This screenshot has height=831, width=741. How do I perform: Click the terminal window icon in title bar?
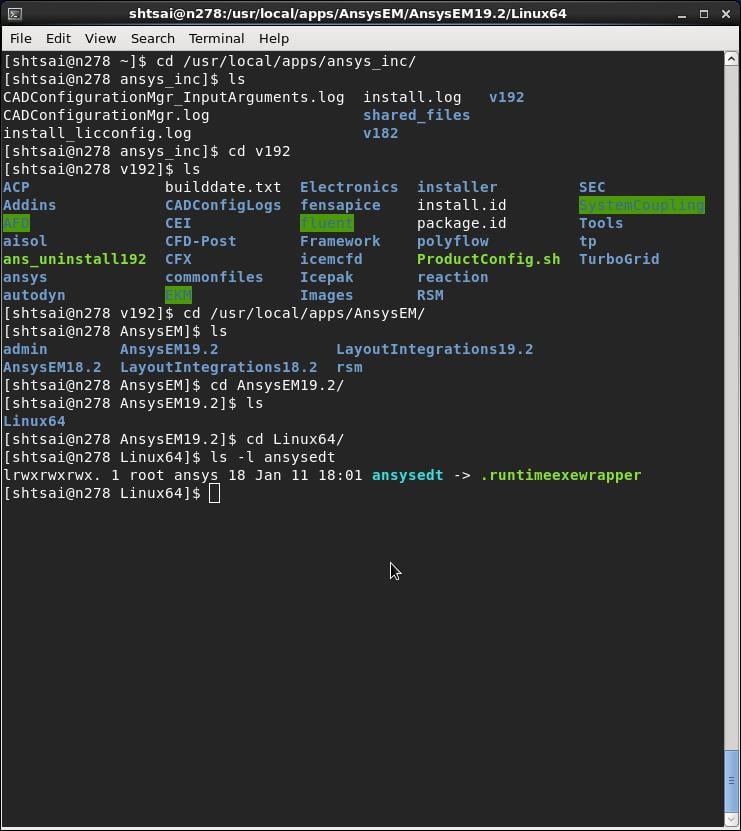coord(15,13)
